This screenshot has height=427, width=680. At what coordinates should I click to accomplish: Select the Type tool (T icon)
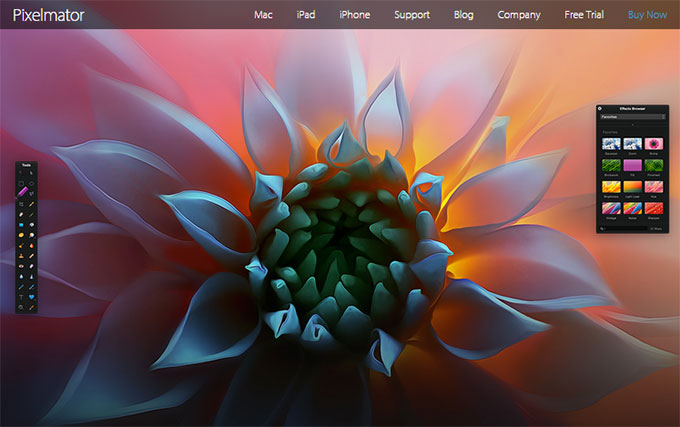pyautogui.click(x=21, y=297)
